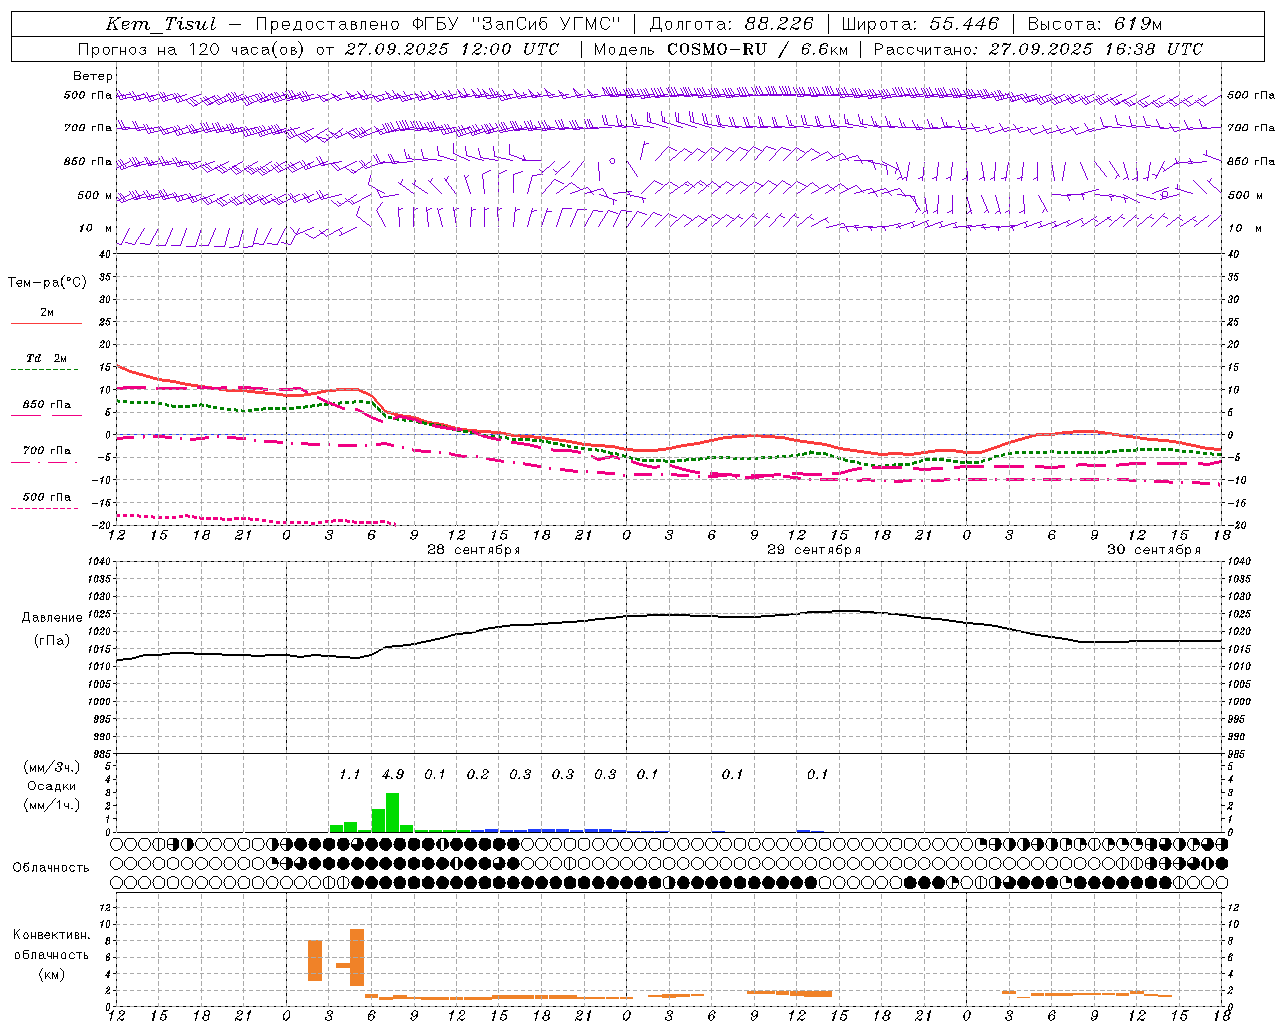
Task: Click the '2м' temperature legend entry
Action: [47, 313]
